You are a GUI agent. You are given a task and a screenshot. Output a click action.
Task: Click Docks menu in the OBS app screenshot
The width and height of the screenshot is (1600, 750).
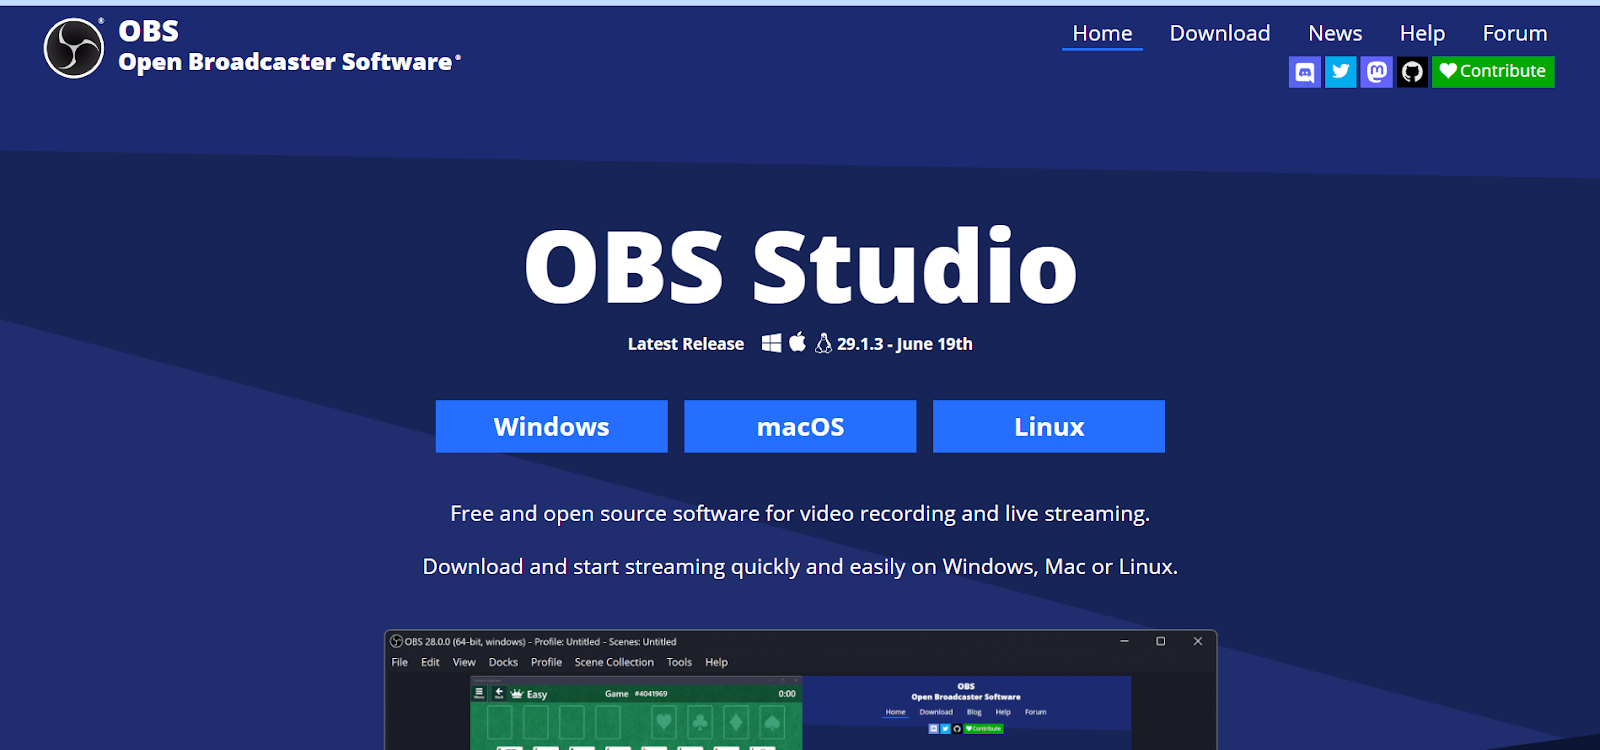503,662
